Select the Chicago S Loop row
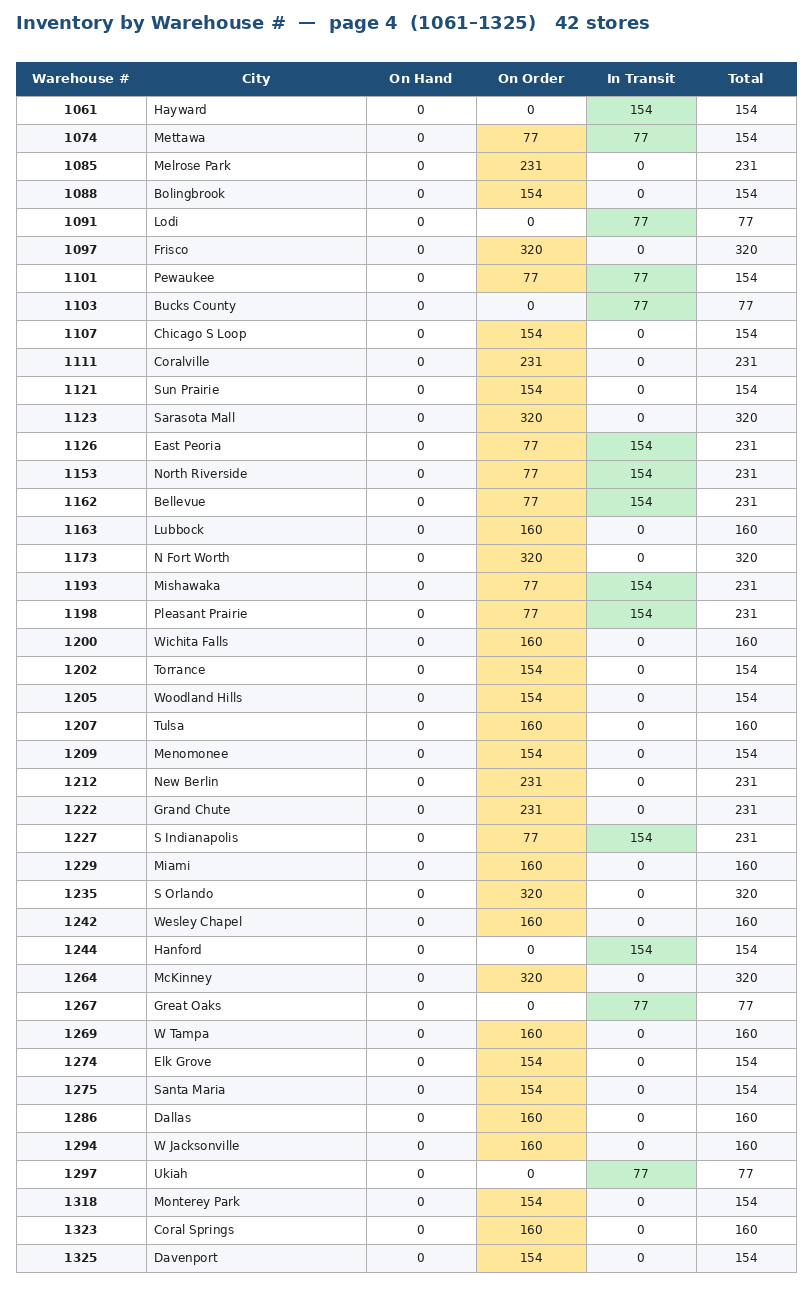The image size is (812, 1296). coord(406,334)
